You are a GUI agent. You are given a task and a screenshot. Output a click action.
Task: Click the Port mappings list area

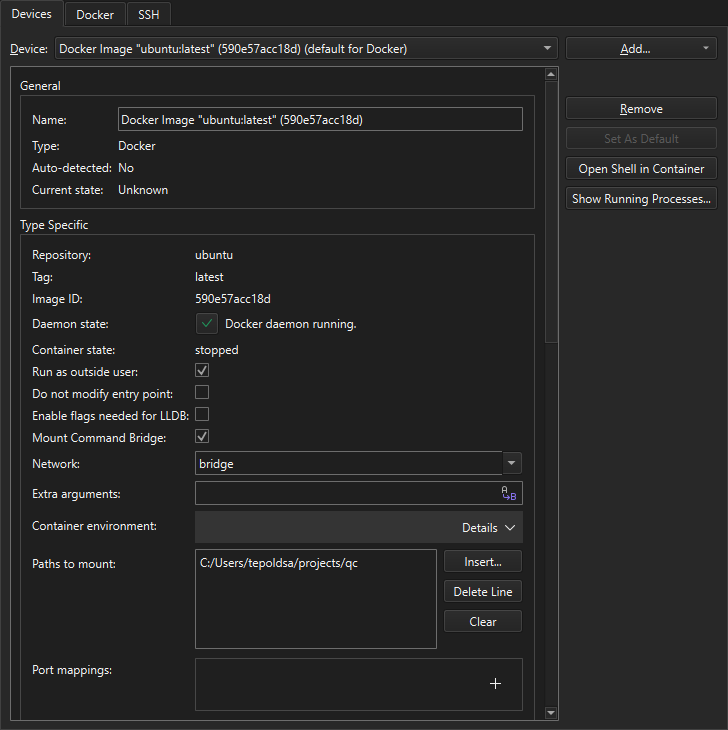(358, 684)
